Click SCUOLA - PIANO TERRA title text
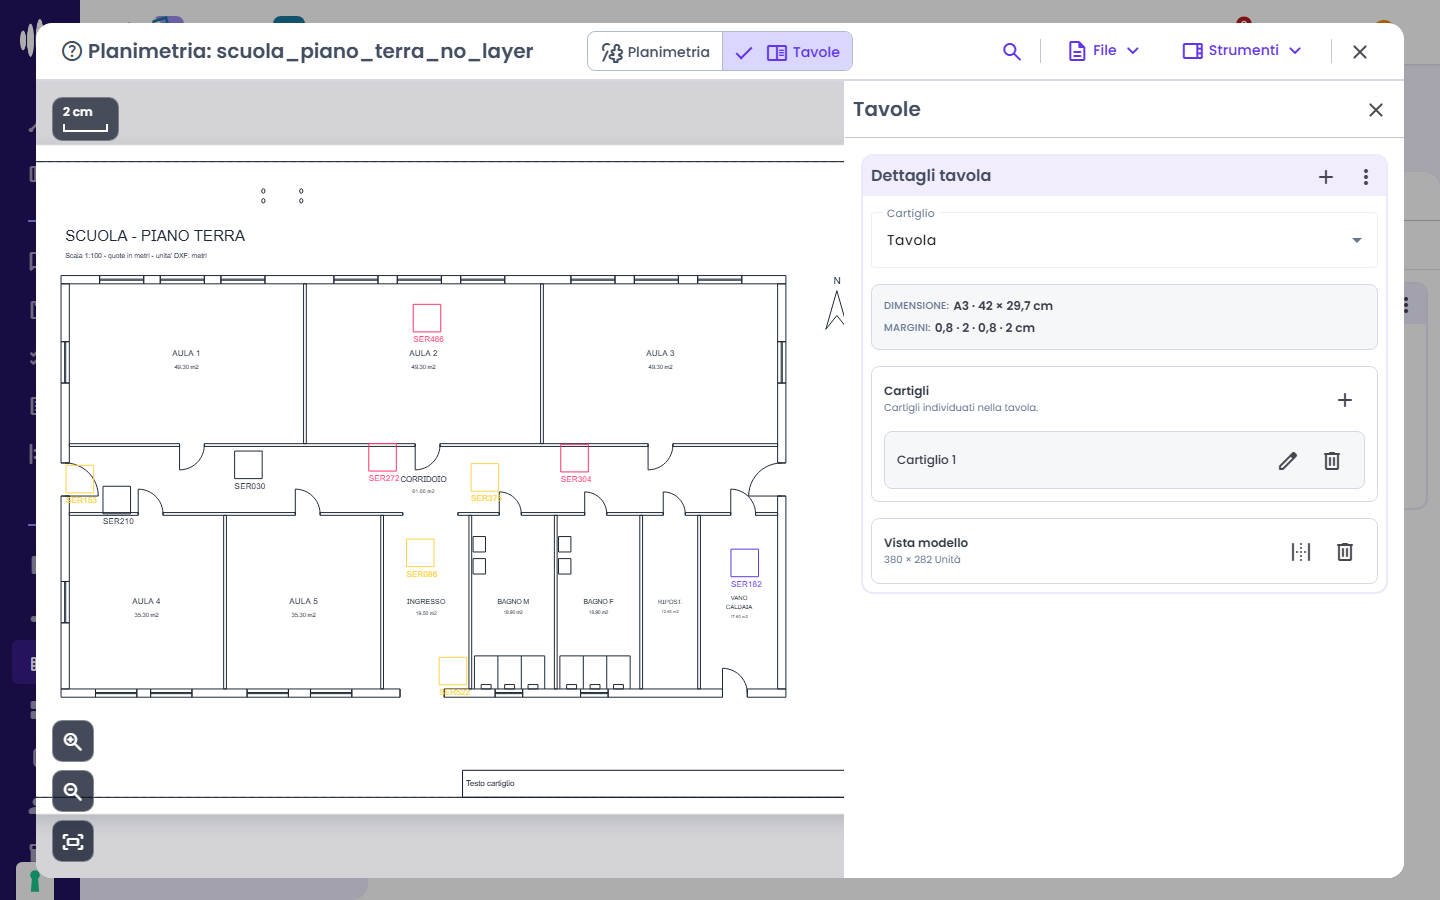 pos(155,236)
